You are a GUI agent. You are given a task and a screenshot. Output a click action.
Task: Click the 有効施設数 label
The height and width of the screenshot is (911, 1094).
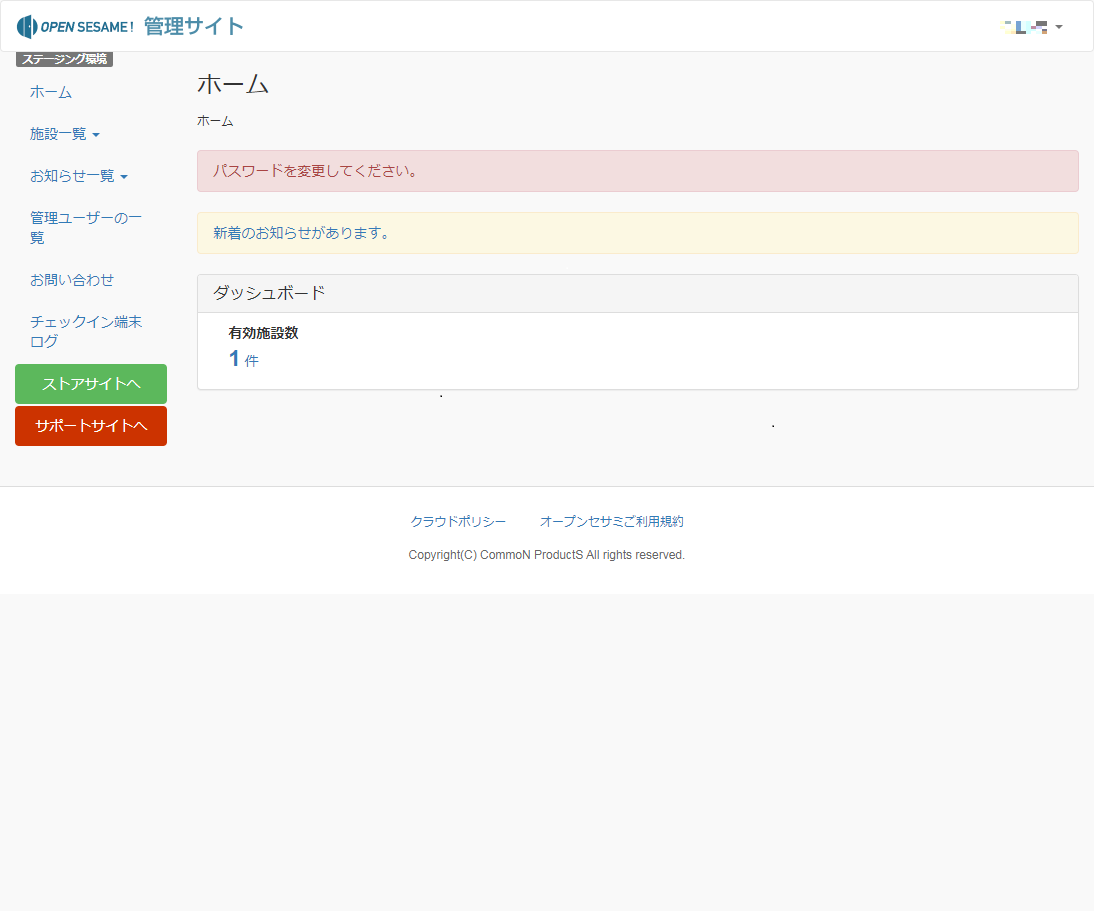[263, 333]
